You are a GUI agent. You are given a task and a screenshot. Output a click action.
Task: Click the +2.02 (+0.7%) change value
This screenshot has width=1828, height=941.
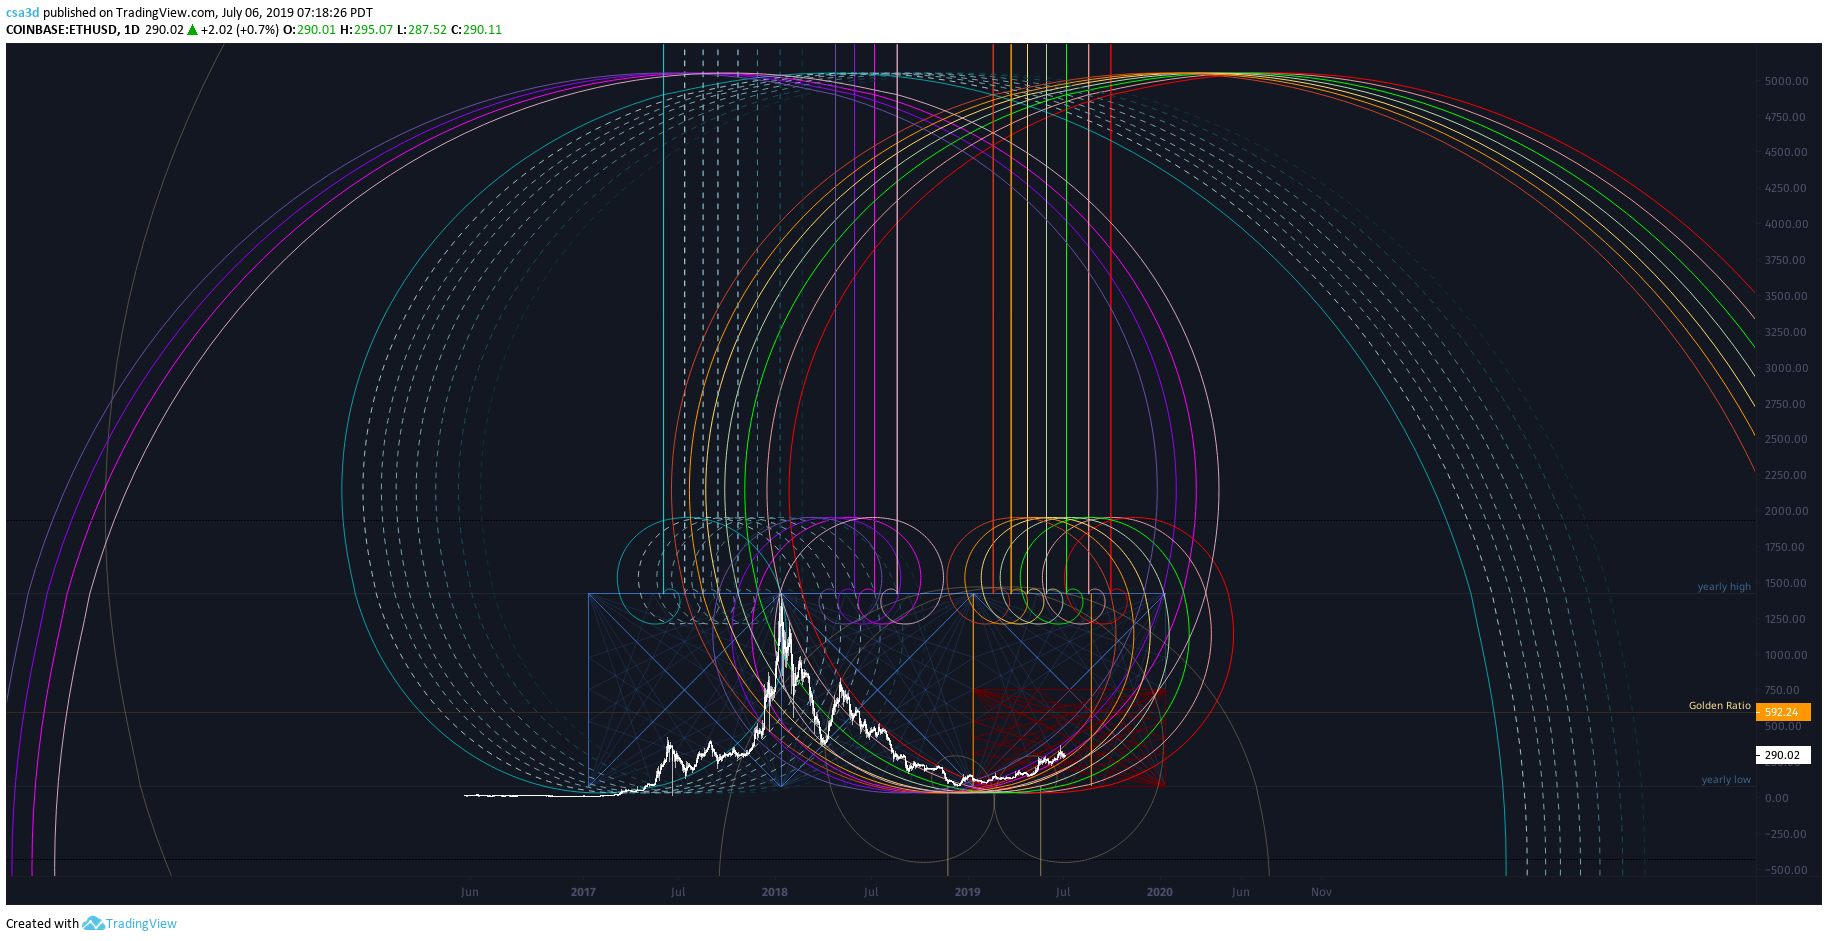[240, 30]
